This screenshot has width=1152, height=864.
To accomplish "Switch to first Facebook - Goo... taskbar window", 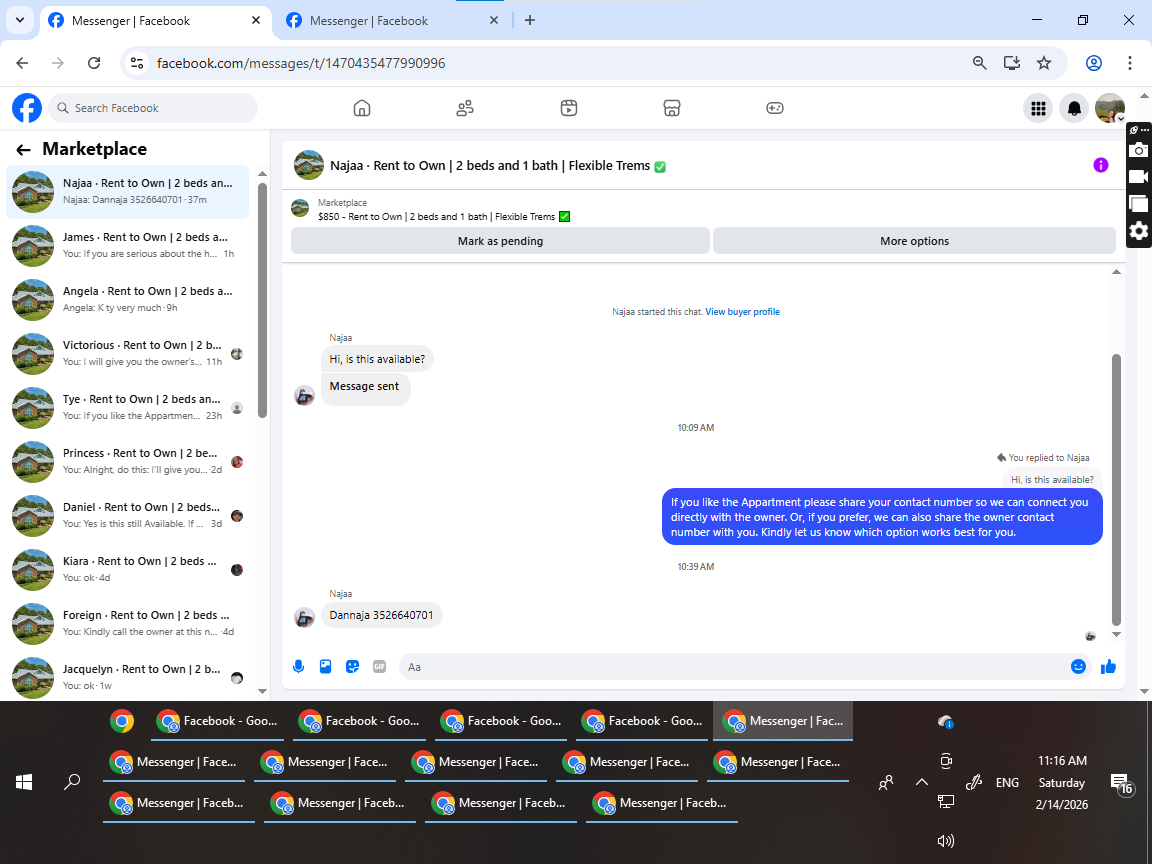I will click(x=217, y=721).
